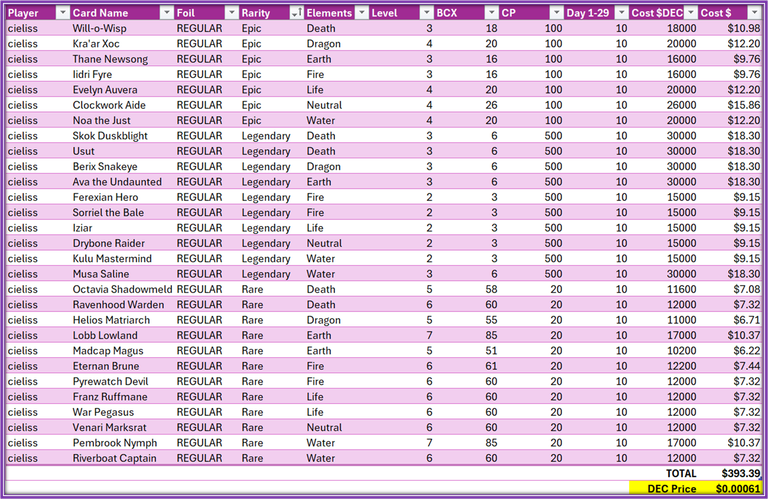Select the Will-o-Wisp card name cell
Viewport: 768px width, 499px height.
point(122,28)
